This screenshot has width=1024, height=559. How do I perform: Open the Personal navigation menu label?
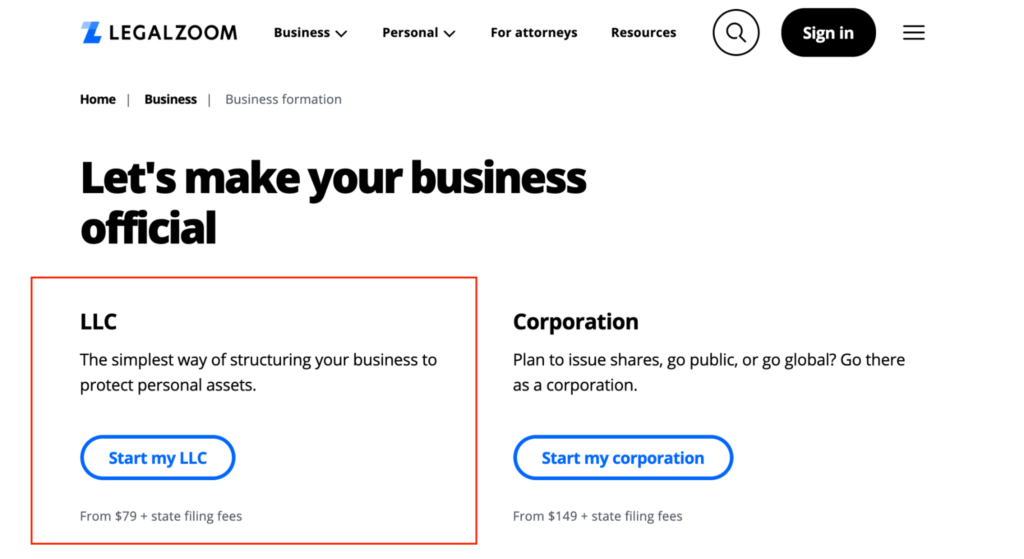pyautogui.click(x=410, y=33)
